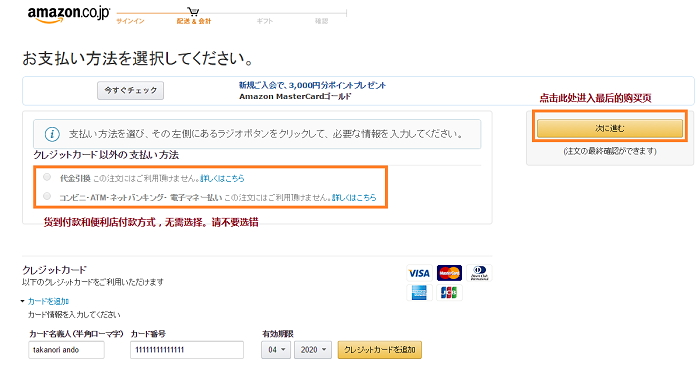The height and width of the screenshot is (374, 700).
Task: Click the ギフト progress step
Action: coord(264,21)
